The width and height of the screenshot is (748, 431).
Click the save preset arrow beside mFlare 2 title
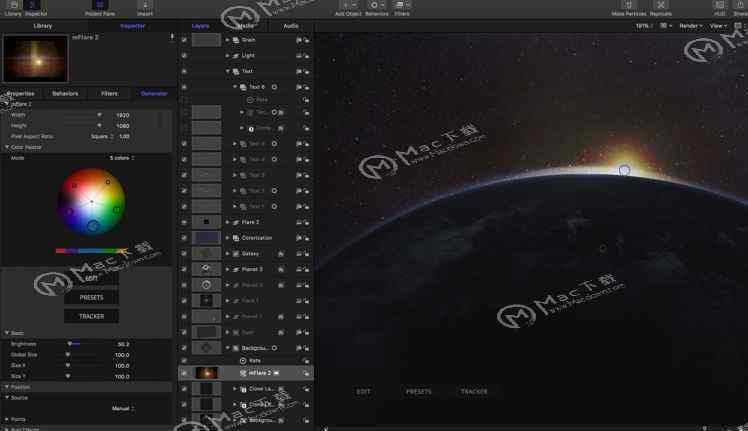[172, 36]
